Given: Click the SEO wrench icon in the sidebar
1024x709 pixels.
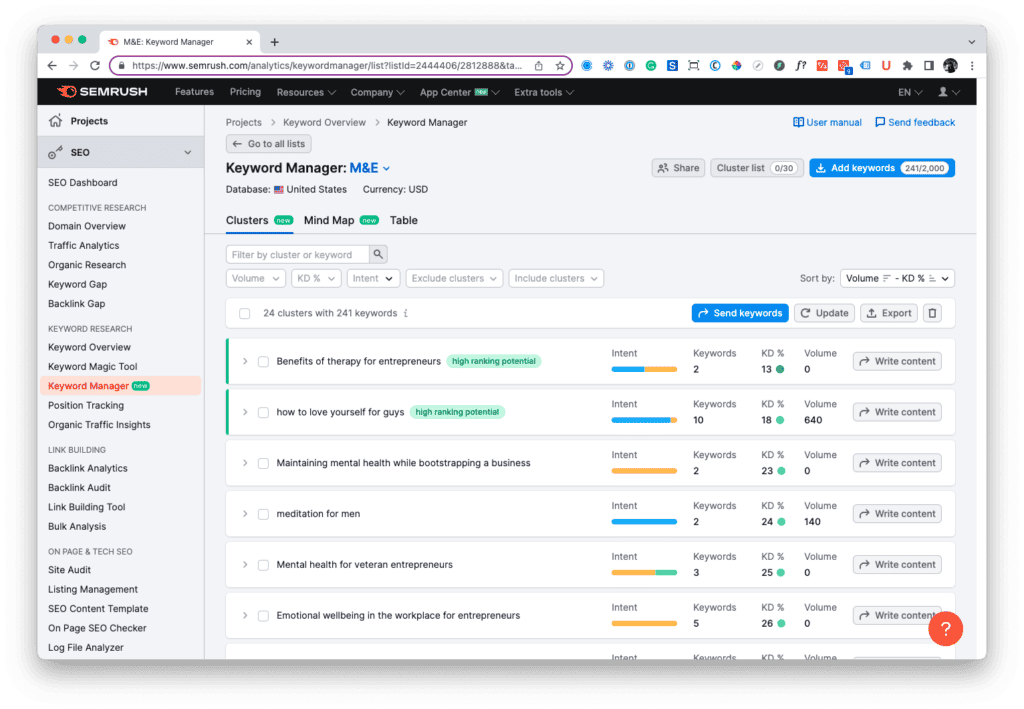Looking at the screenshot, I should 57,152.
